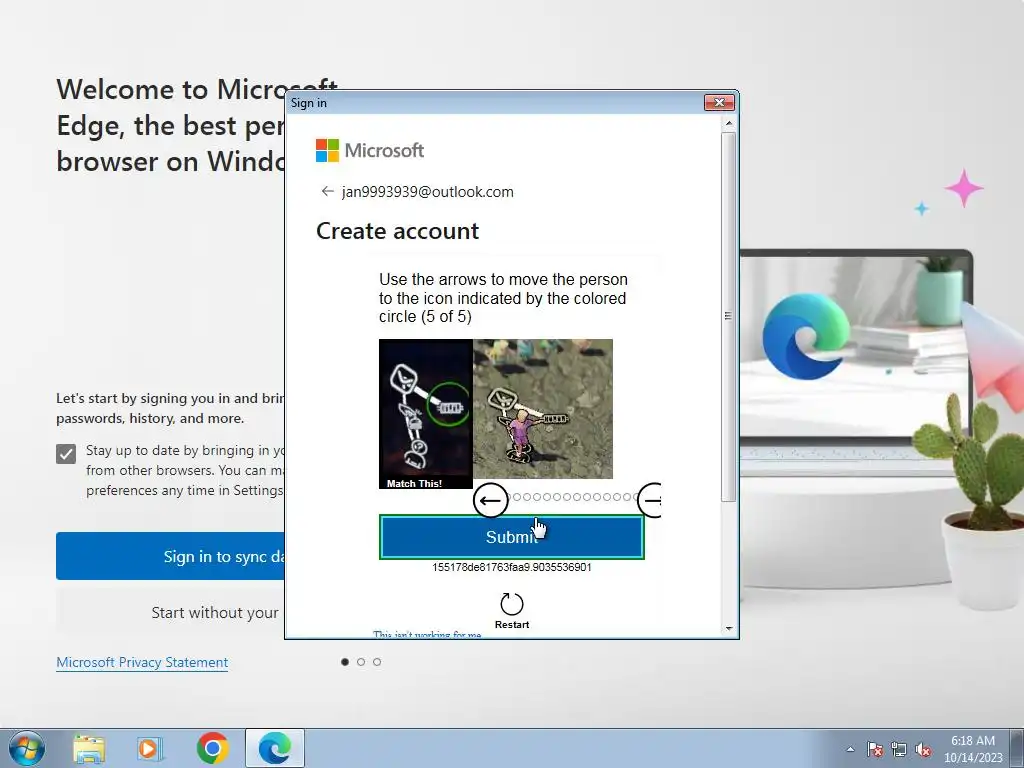Click the right arrow to move the person

[650, 501]
